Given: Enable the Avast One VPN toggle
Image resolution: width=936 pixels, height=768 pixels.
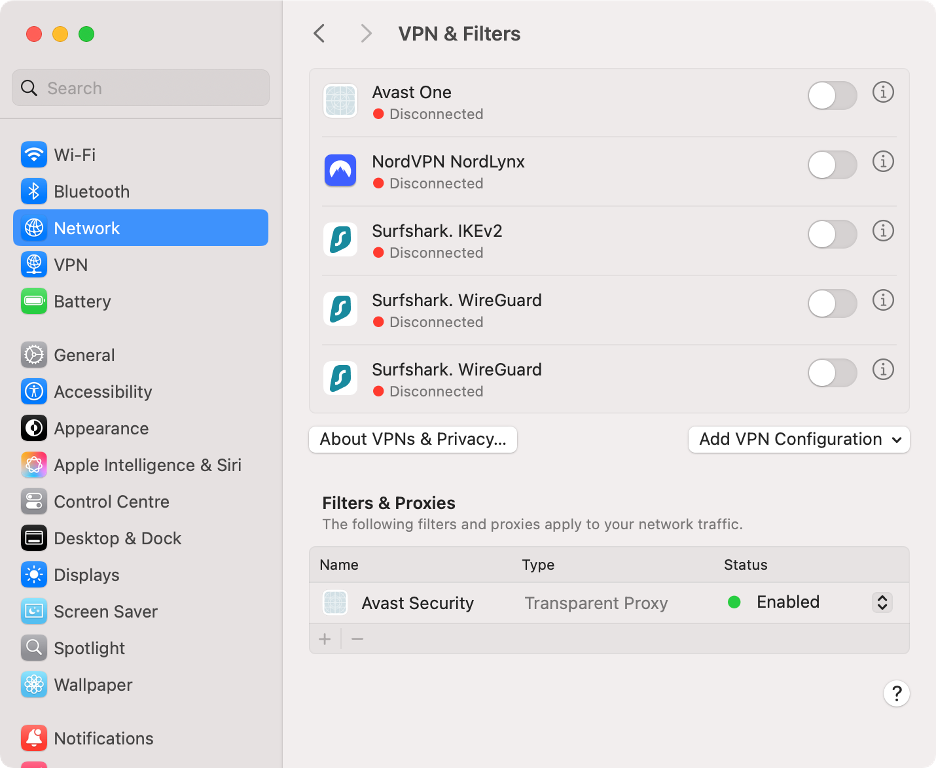Looking at the screenshot, I should click(832, 95).
